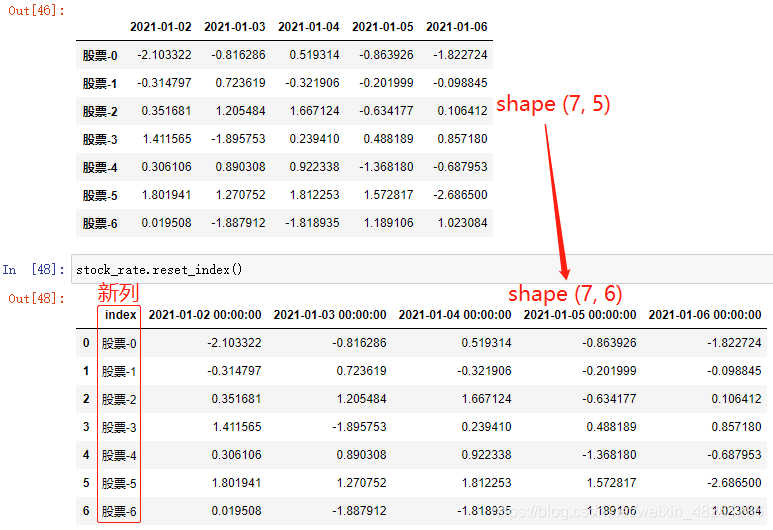
Task: Click 股票-0 in the index column
Action: coord(119,343)
